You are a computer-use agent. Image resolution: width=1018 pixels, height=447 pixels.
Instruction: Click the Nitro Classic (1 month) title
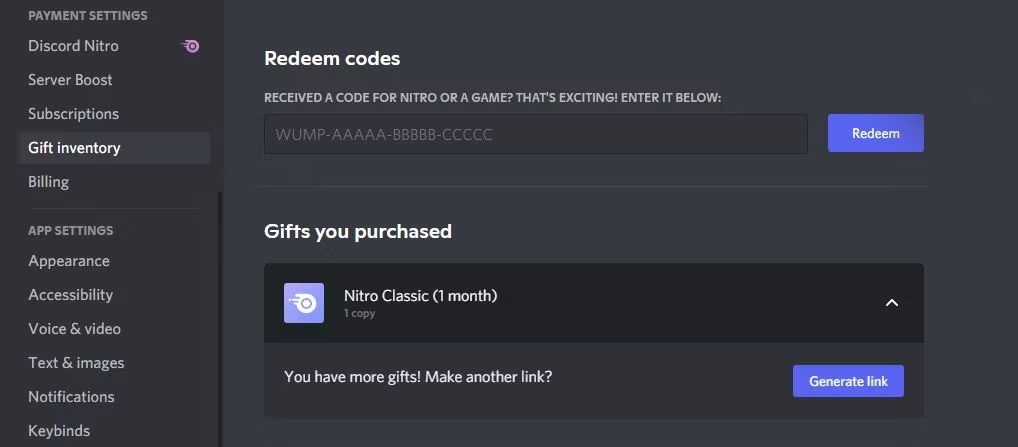click(420, 296)
